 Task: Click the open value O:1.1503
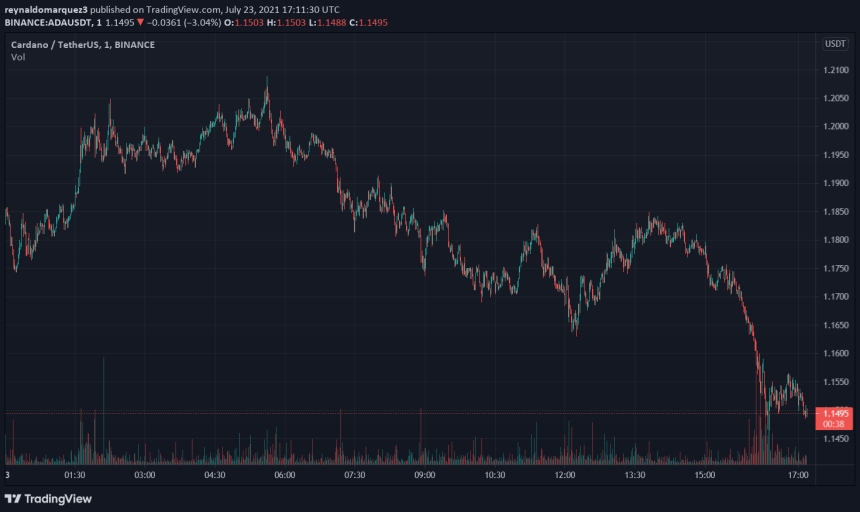[x=244, y=22]
